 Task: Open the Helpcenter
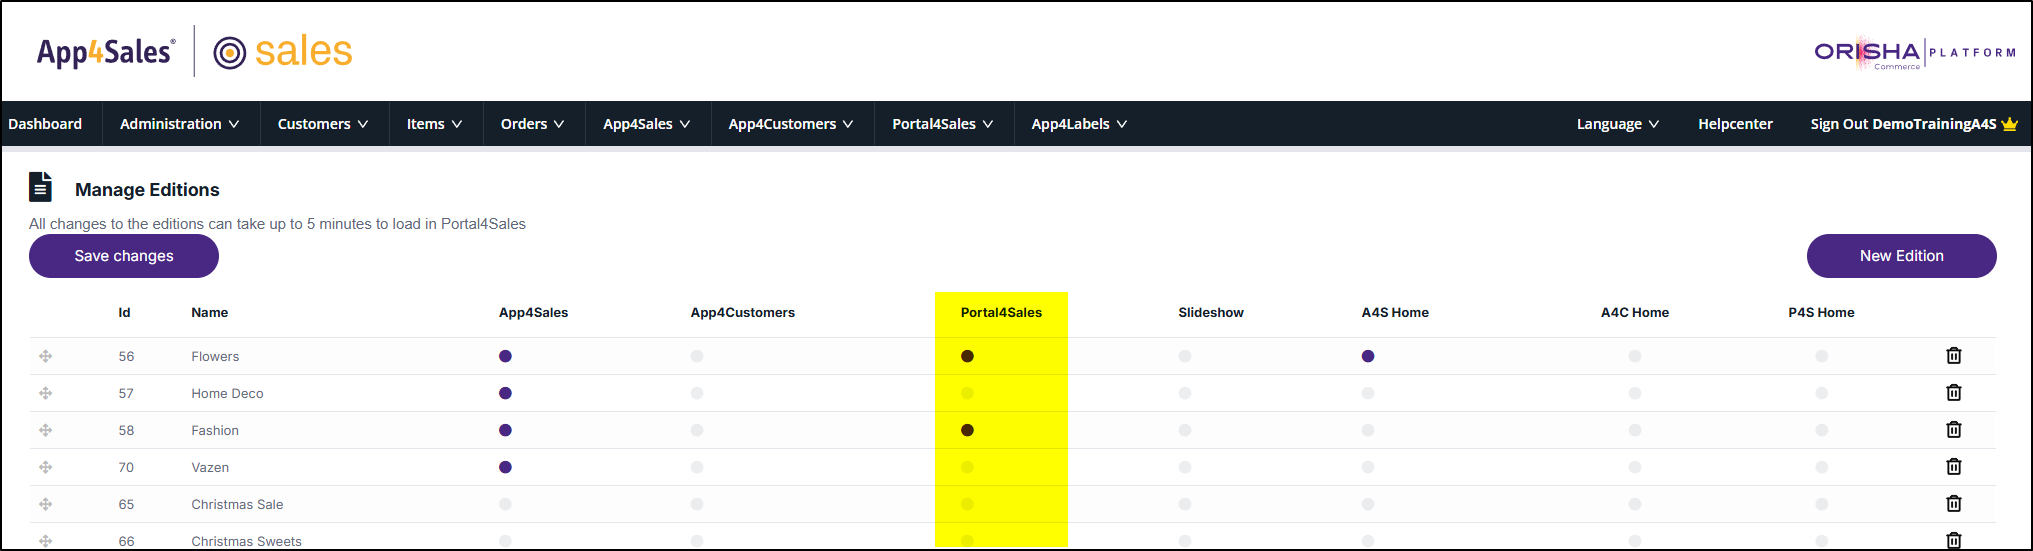pyautogui.click(x=1735, y=124)
